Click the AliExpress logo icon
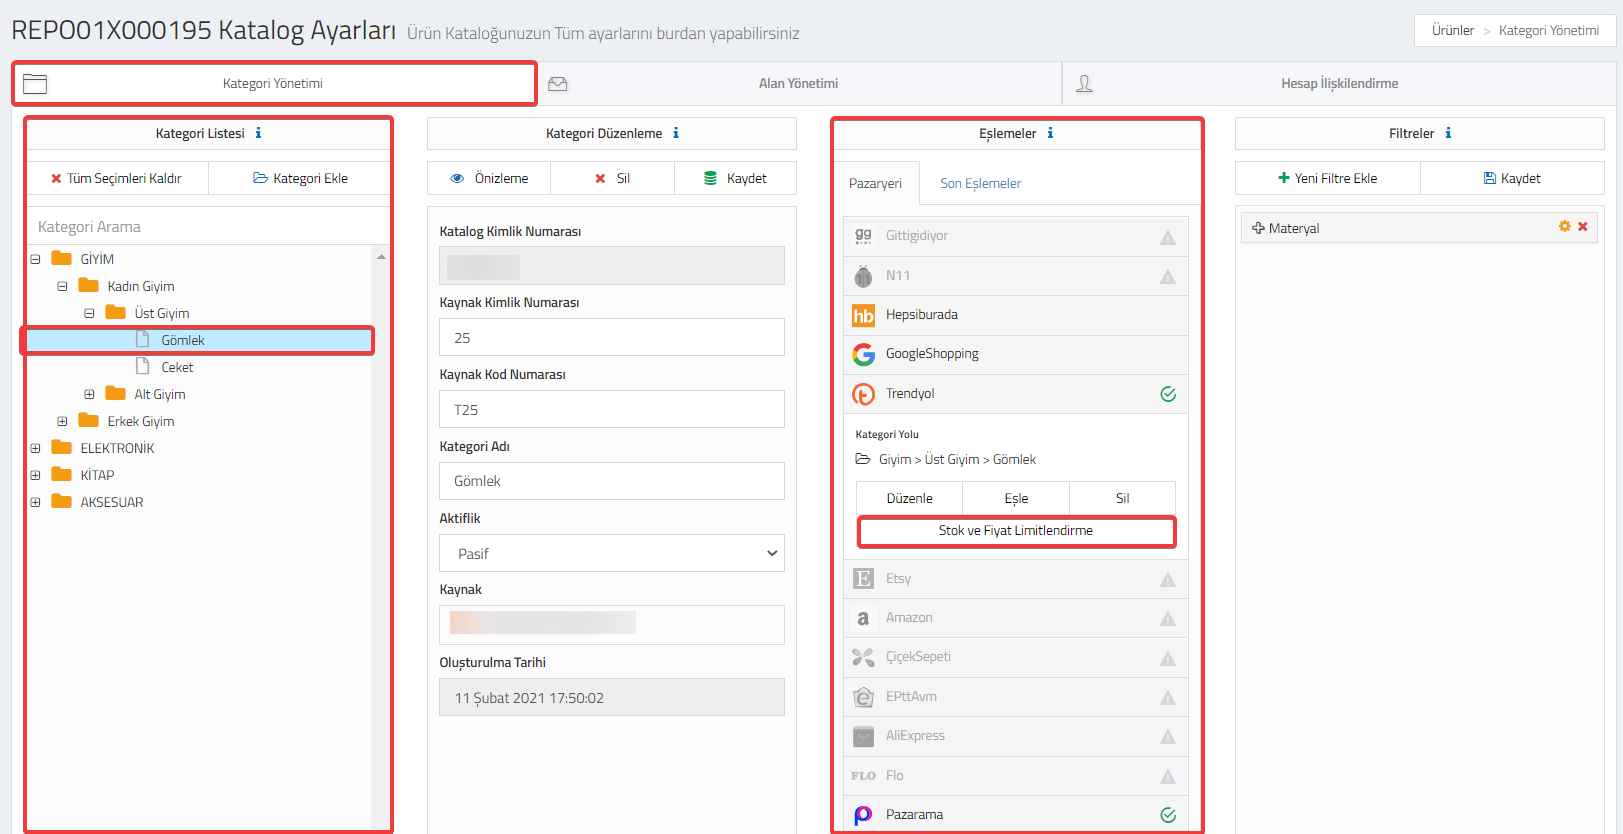1623x834 pixels. point(863,736)
